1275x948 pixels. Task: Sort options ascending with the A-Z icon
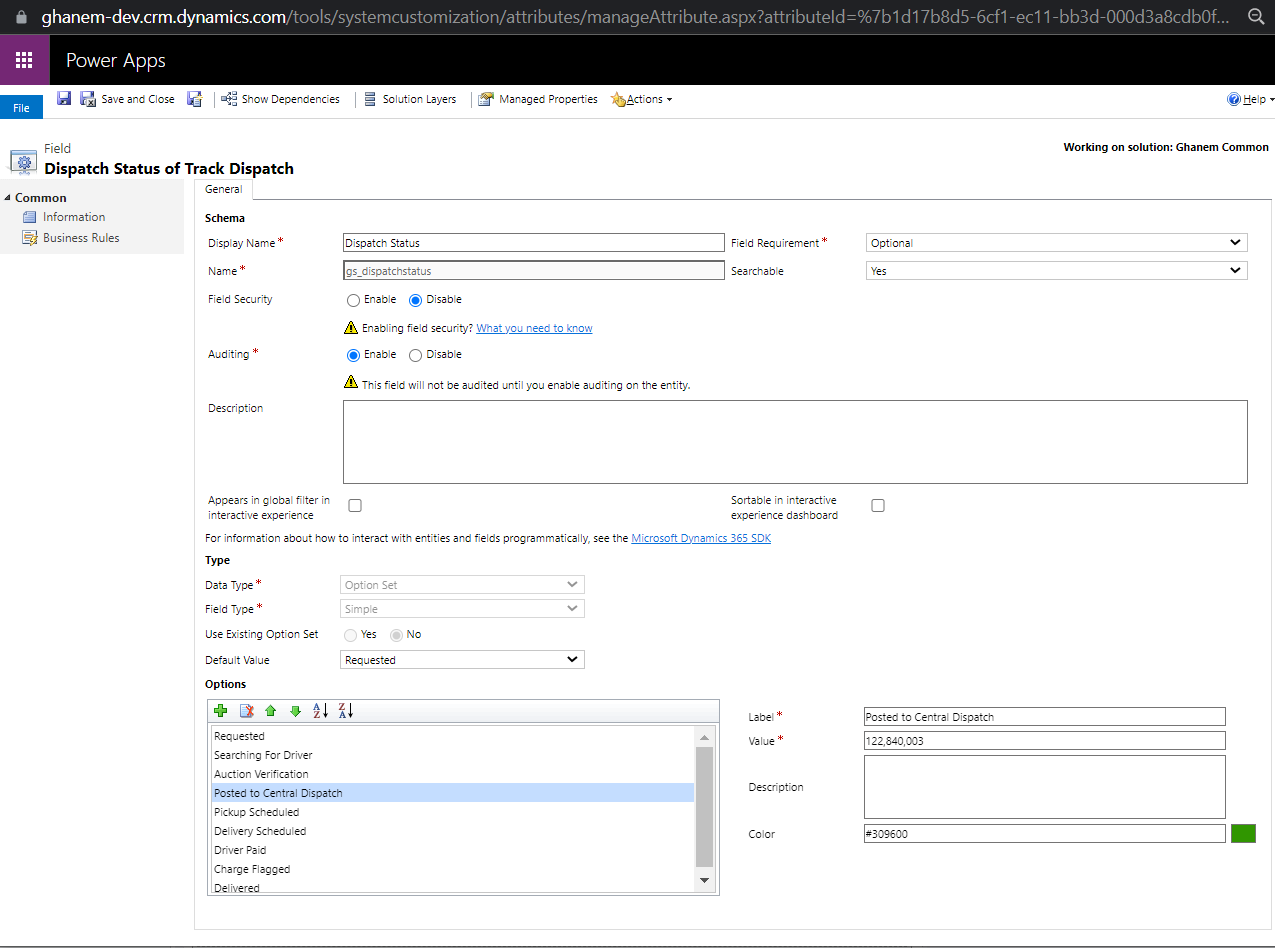319,710
